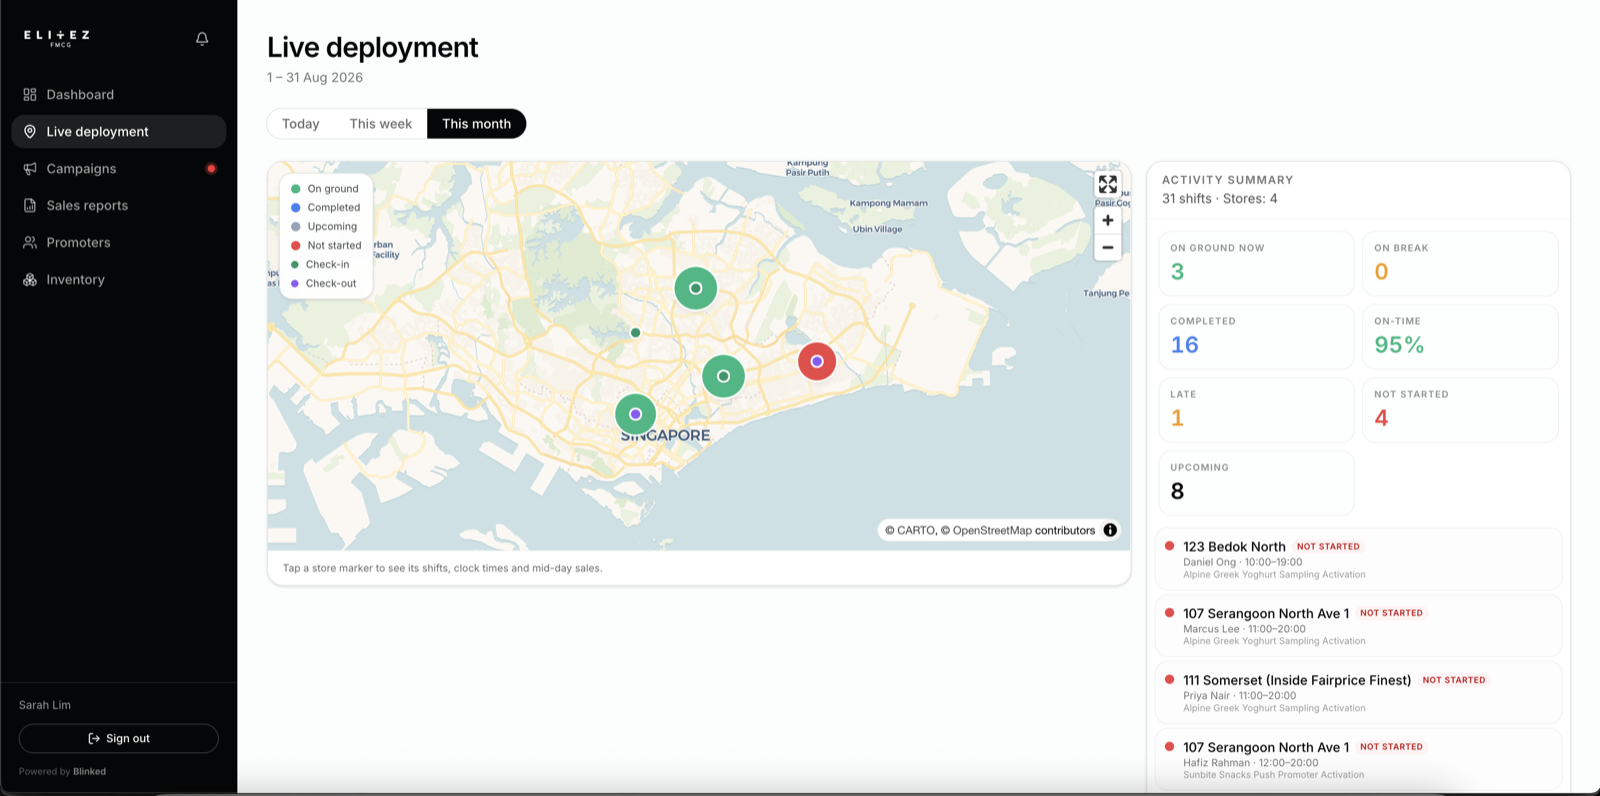Zoom out on the map
The height and width of the screenshot is (796, 1600).
[x=1108, y=247]
